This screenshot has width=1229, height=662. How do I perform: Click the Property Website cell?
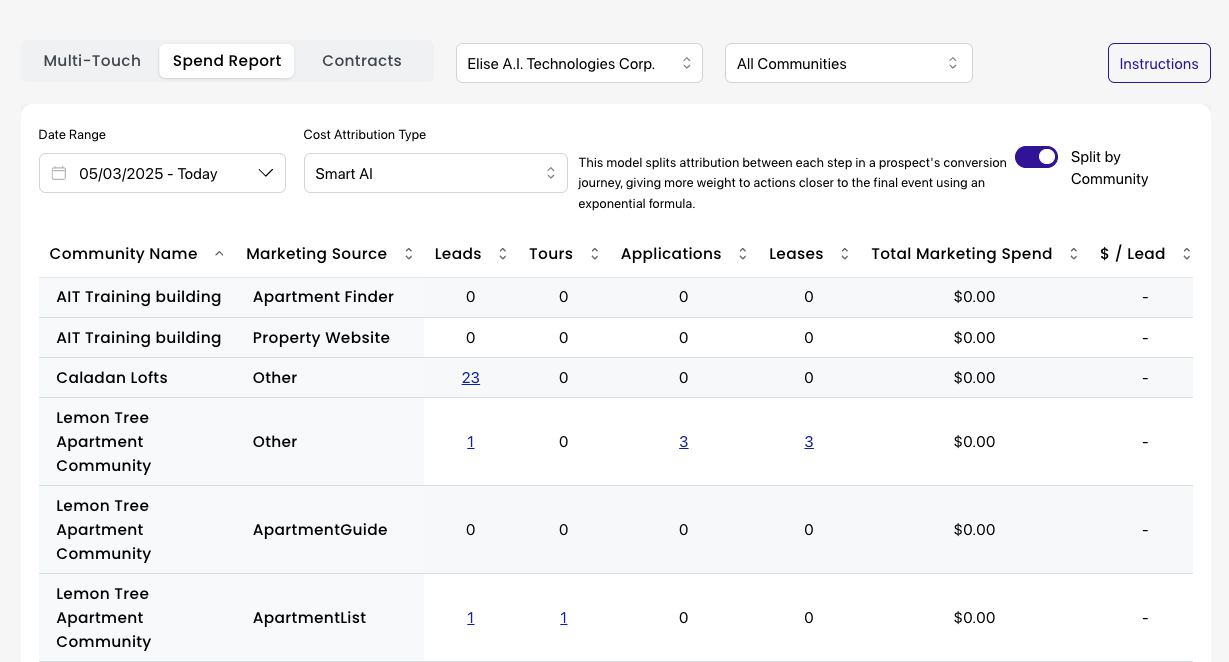coord(321,338)
